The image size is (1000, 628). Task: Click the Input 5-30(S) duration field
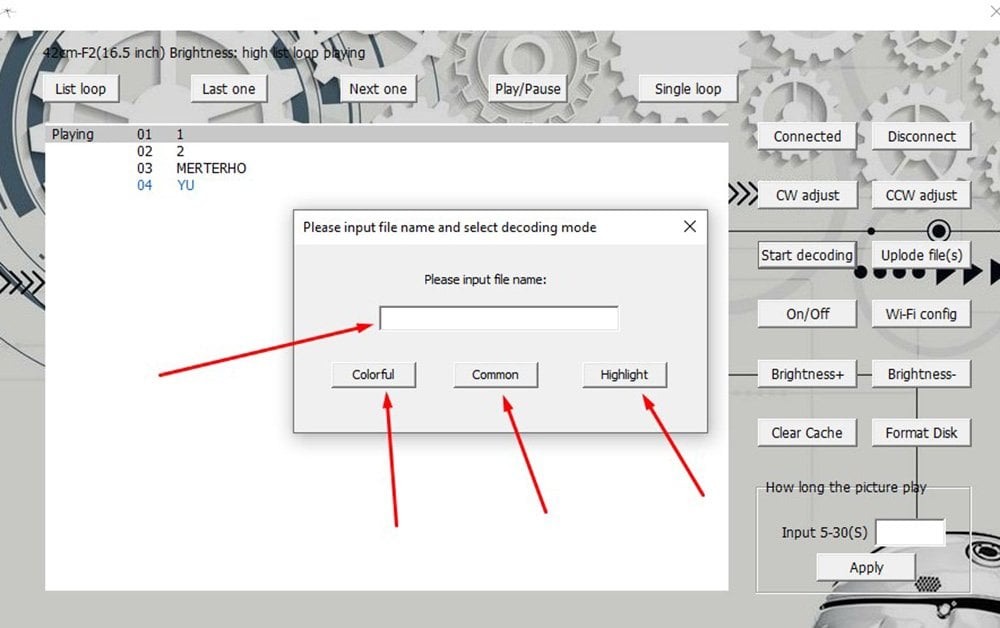[x=909, y=533]
